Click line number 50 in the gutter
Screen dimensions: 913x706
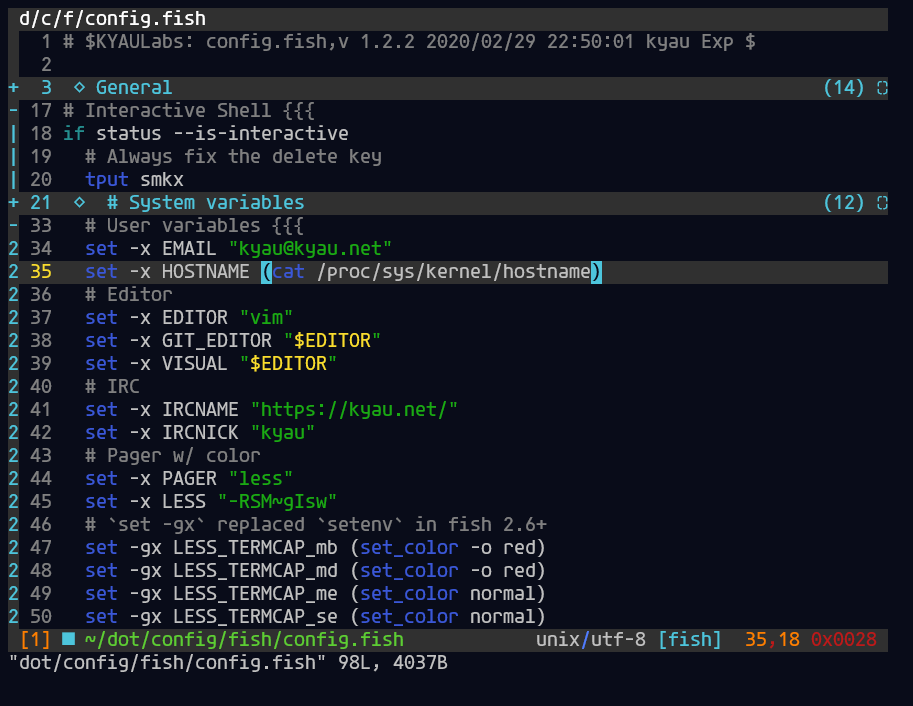[41, 616]
